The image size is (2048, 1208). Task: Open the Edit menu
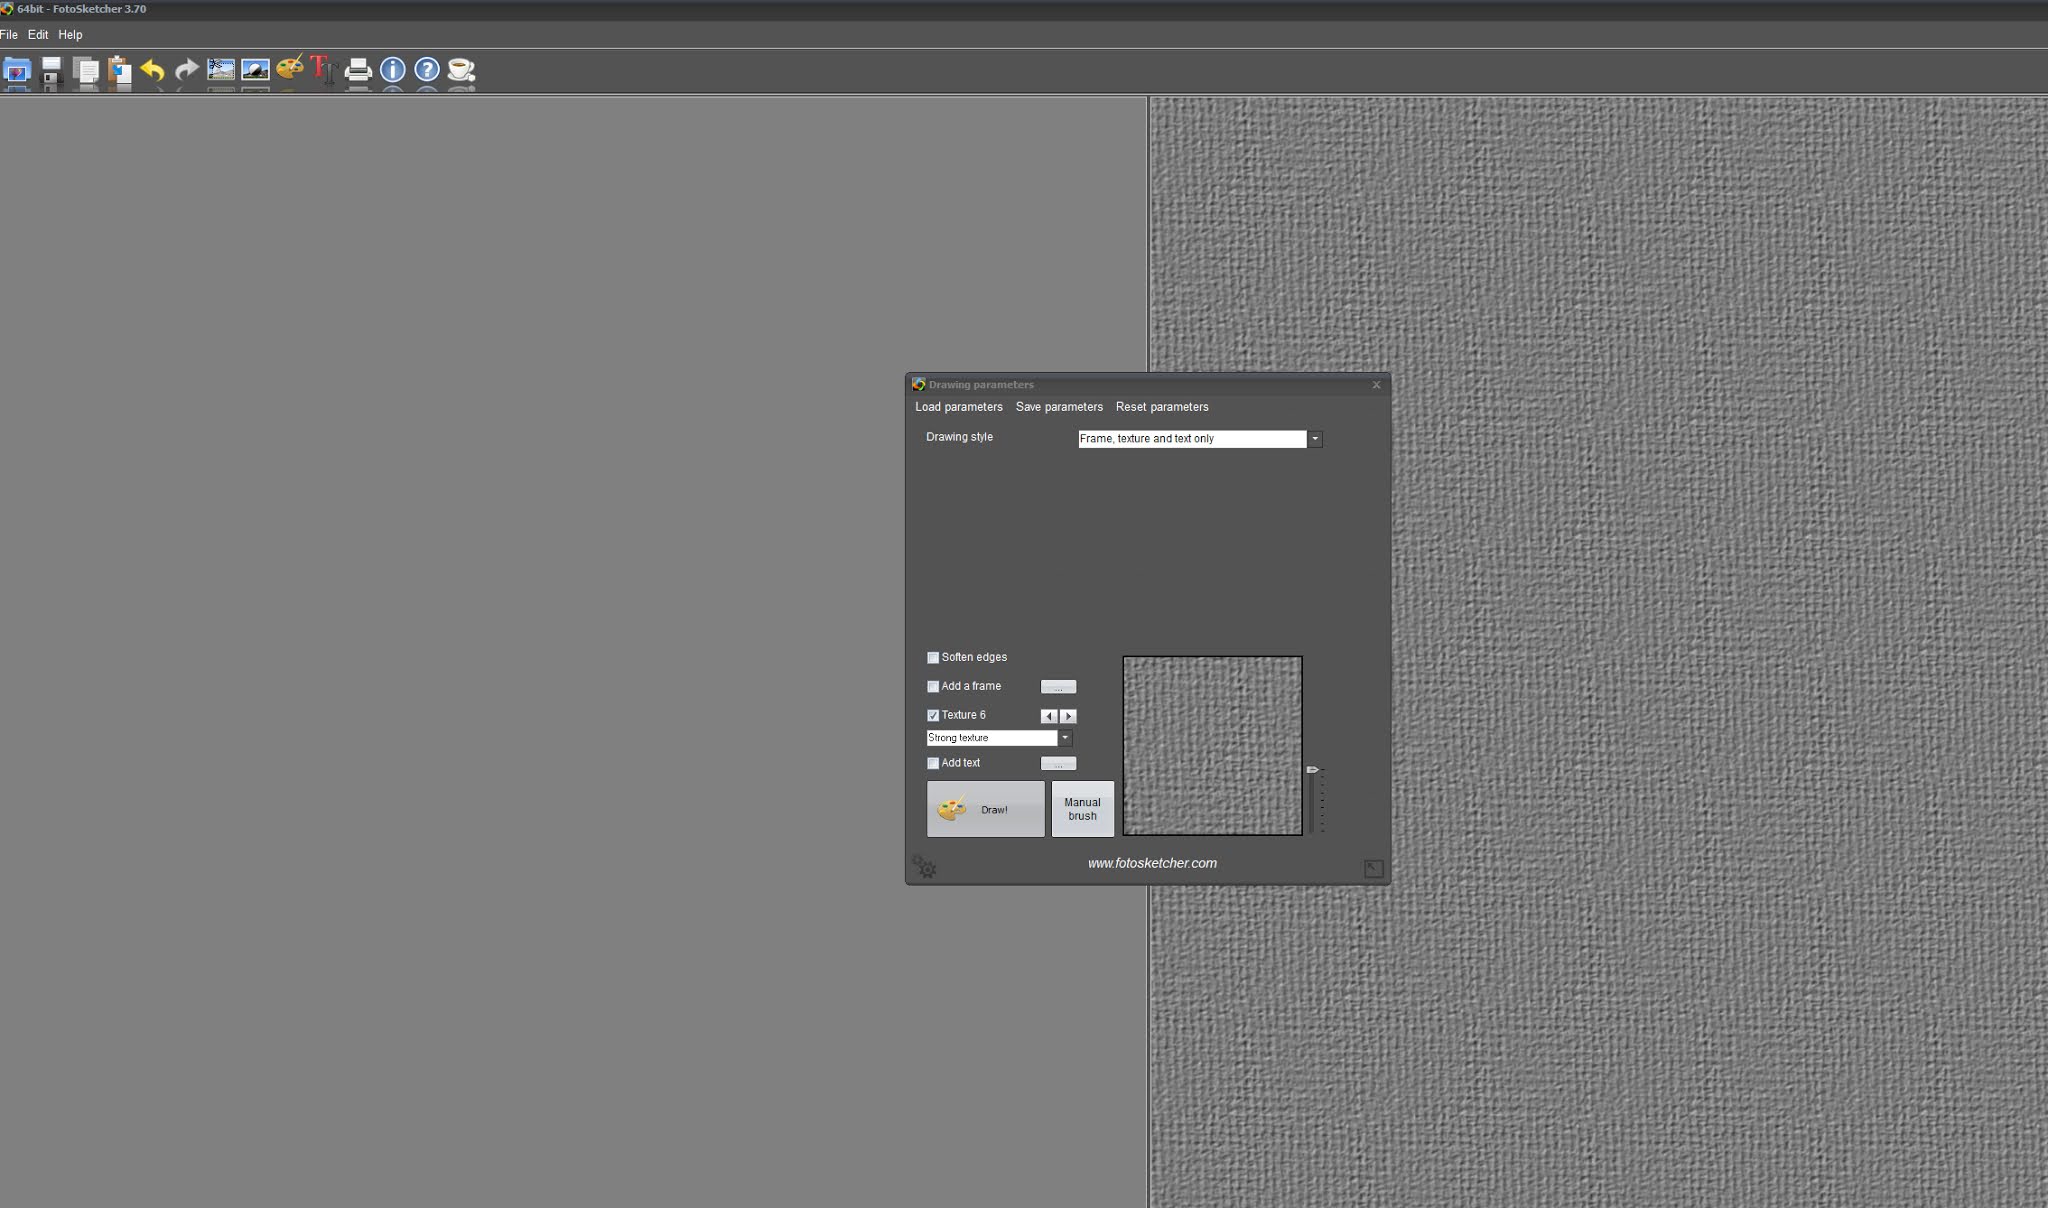(38, 35)
